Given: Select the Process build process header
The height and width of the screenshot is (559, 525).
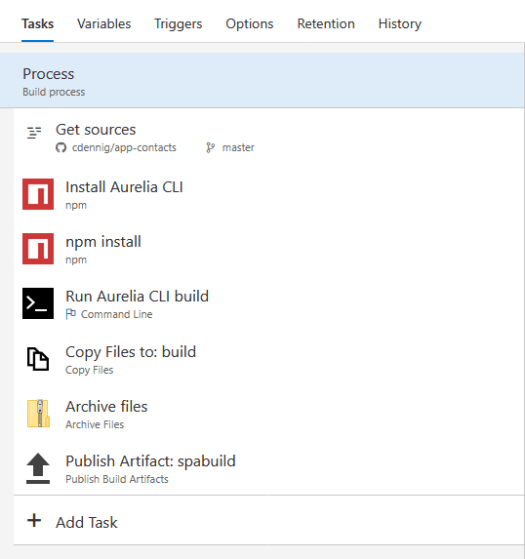Looking at the screenshot, I should 262,80.
